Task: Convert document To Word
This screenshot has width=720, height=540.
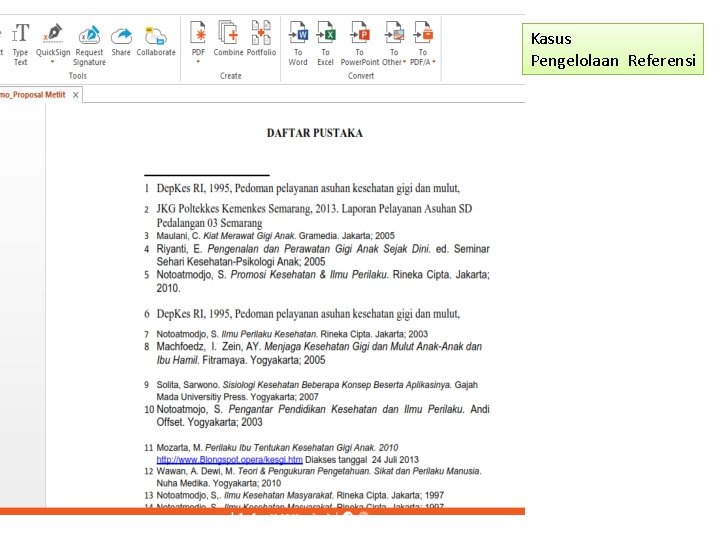Action: [x=298, y=44]
